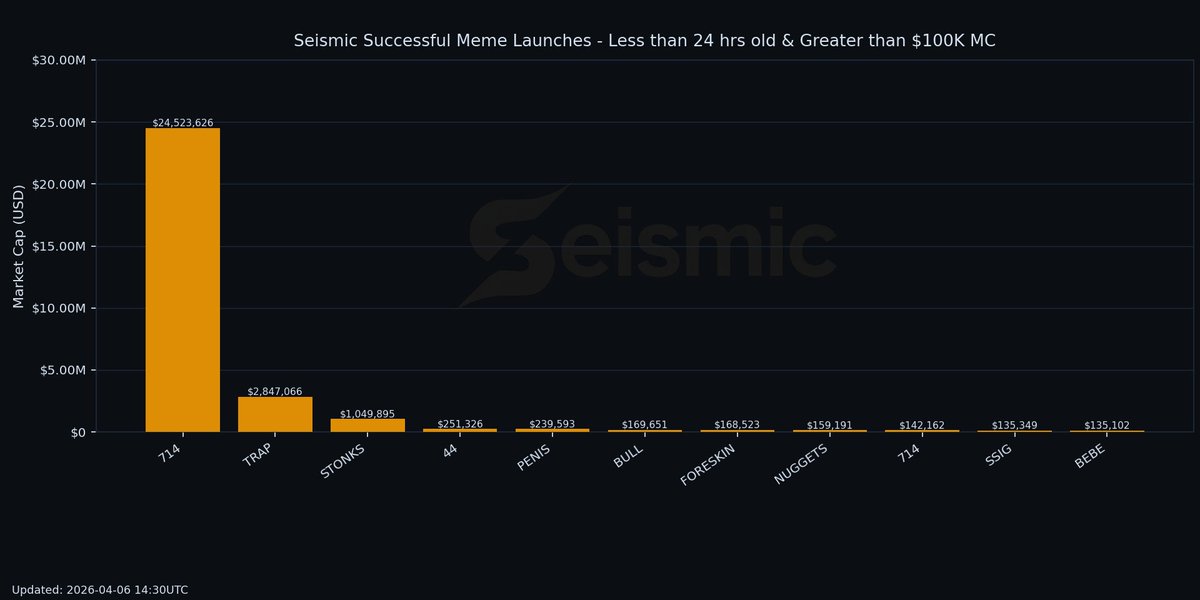This screenshot has width=1200, height=600.
Task: Click the $20.00M y-axis tick label
Action: click(x=59, y=184)
